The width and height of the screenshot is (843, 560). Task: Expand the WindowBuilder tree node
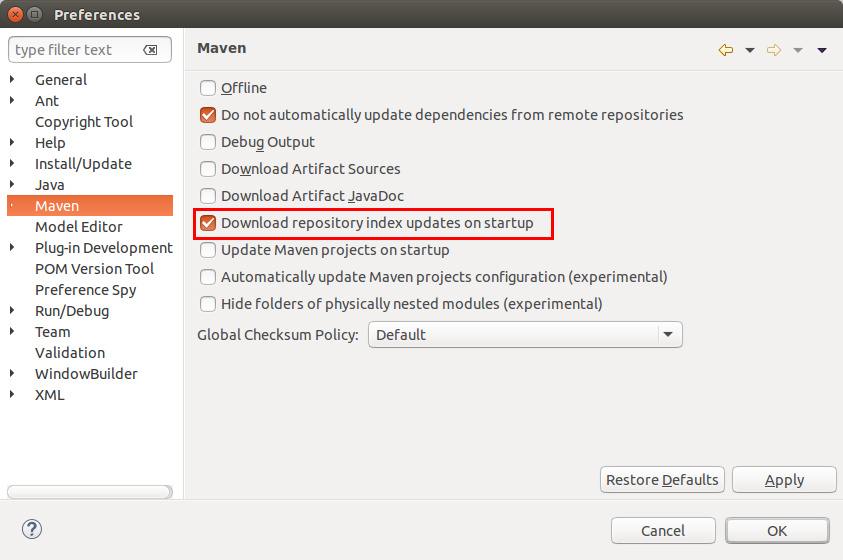12,374
